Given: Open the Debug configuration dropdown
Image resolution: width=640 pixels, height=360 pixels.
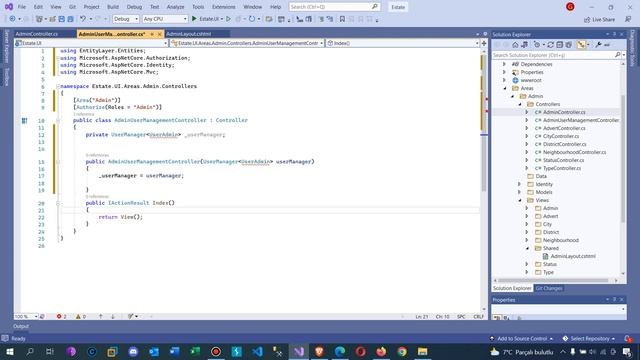Looking at the screenshot, I should [x=125, y=19].
